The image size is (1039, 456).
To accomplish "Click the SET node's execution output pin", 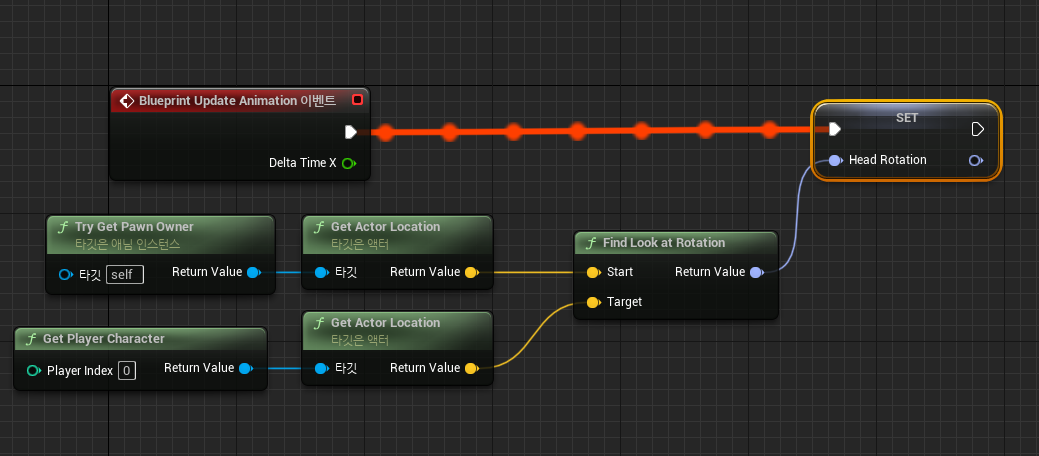I will click(x=978, y=129).
